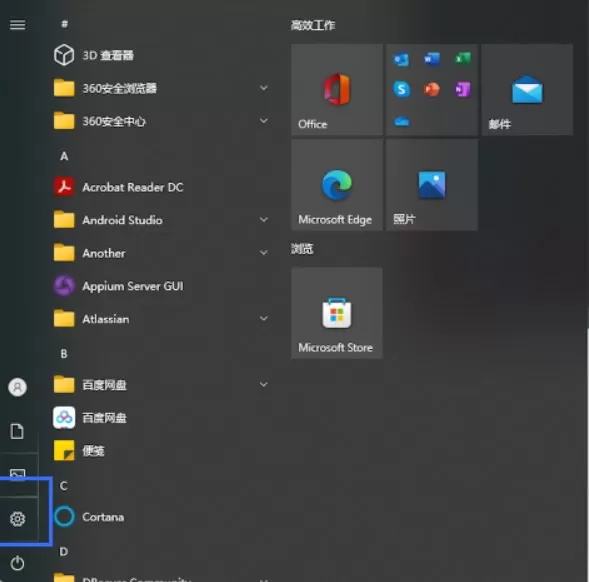Click the 高效工作 group title
This screenshot has width=589, height=582.
pyautogui.click(x=313, y=25)
